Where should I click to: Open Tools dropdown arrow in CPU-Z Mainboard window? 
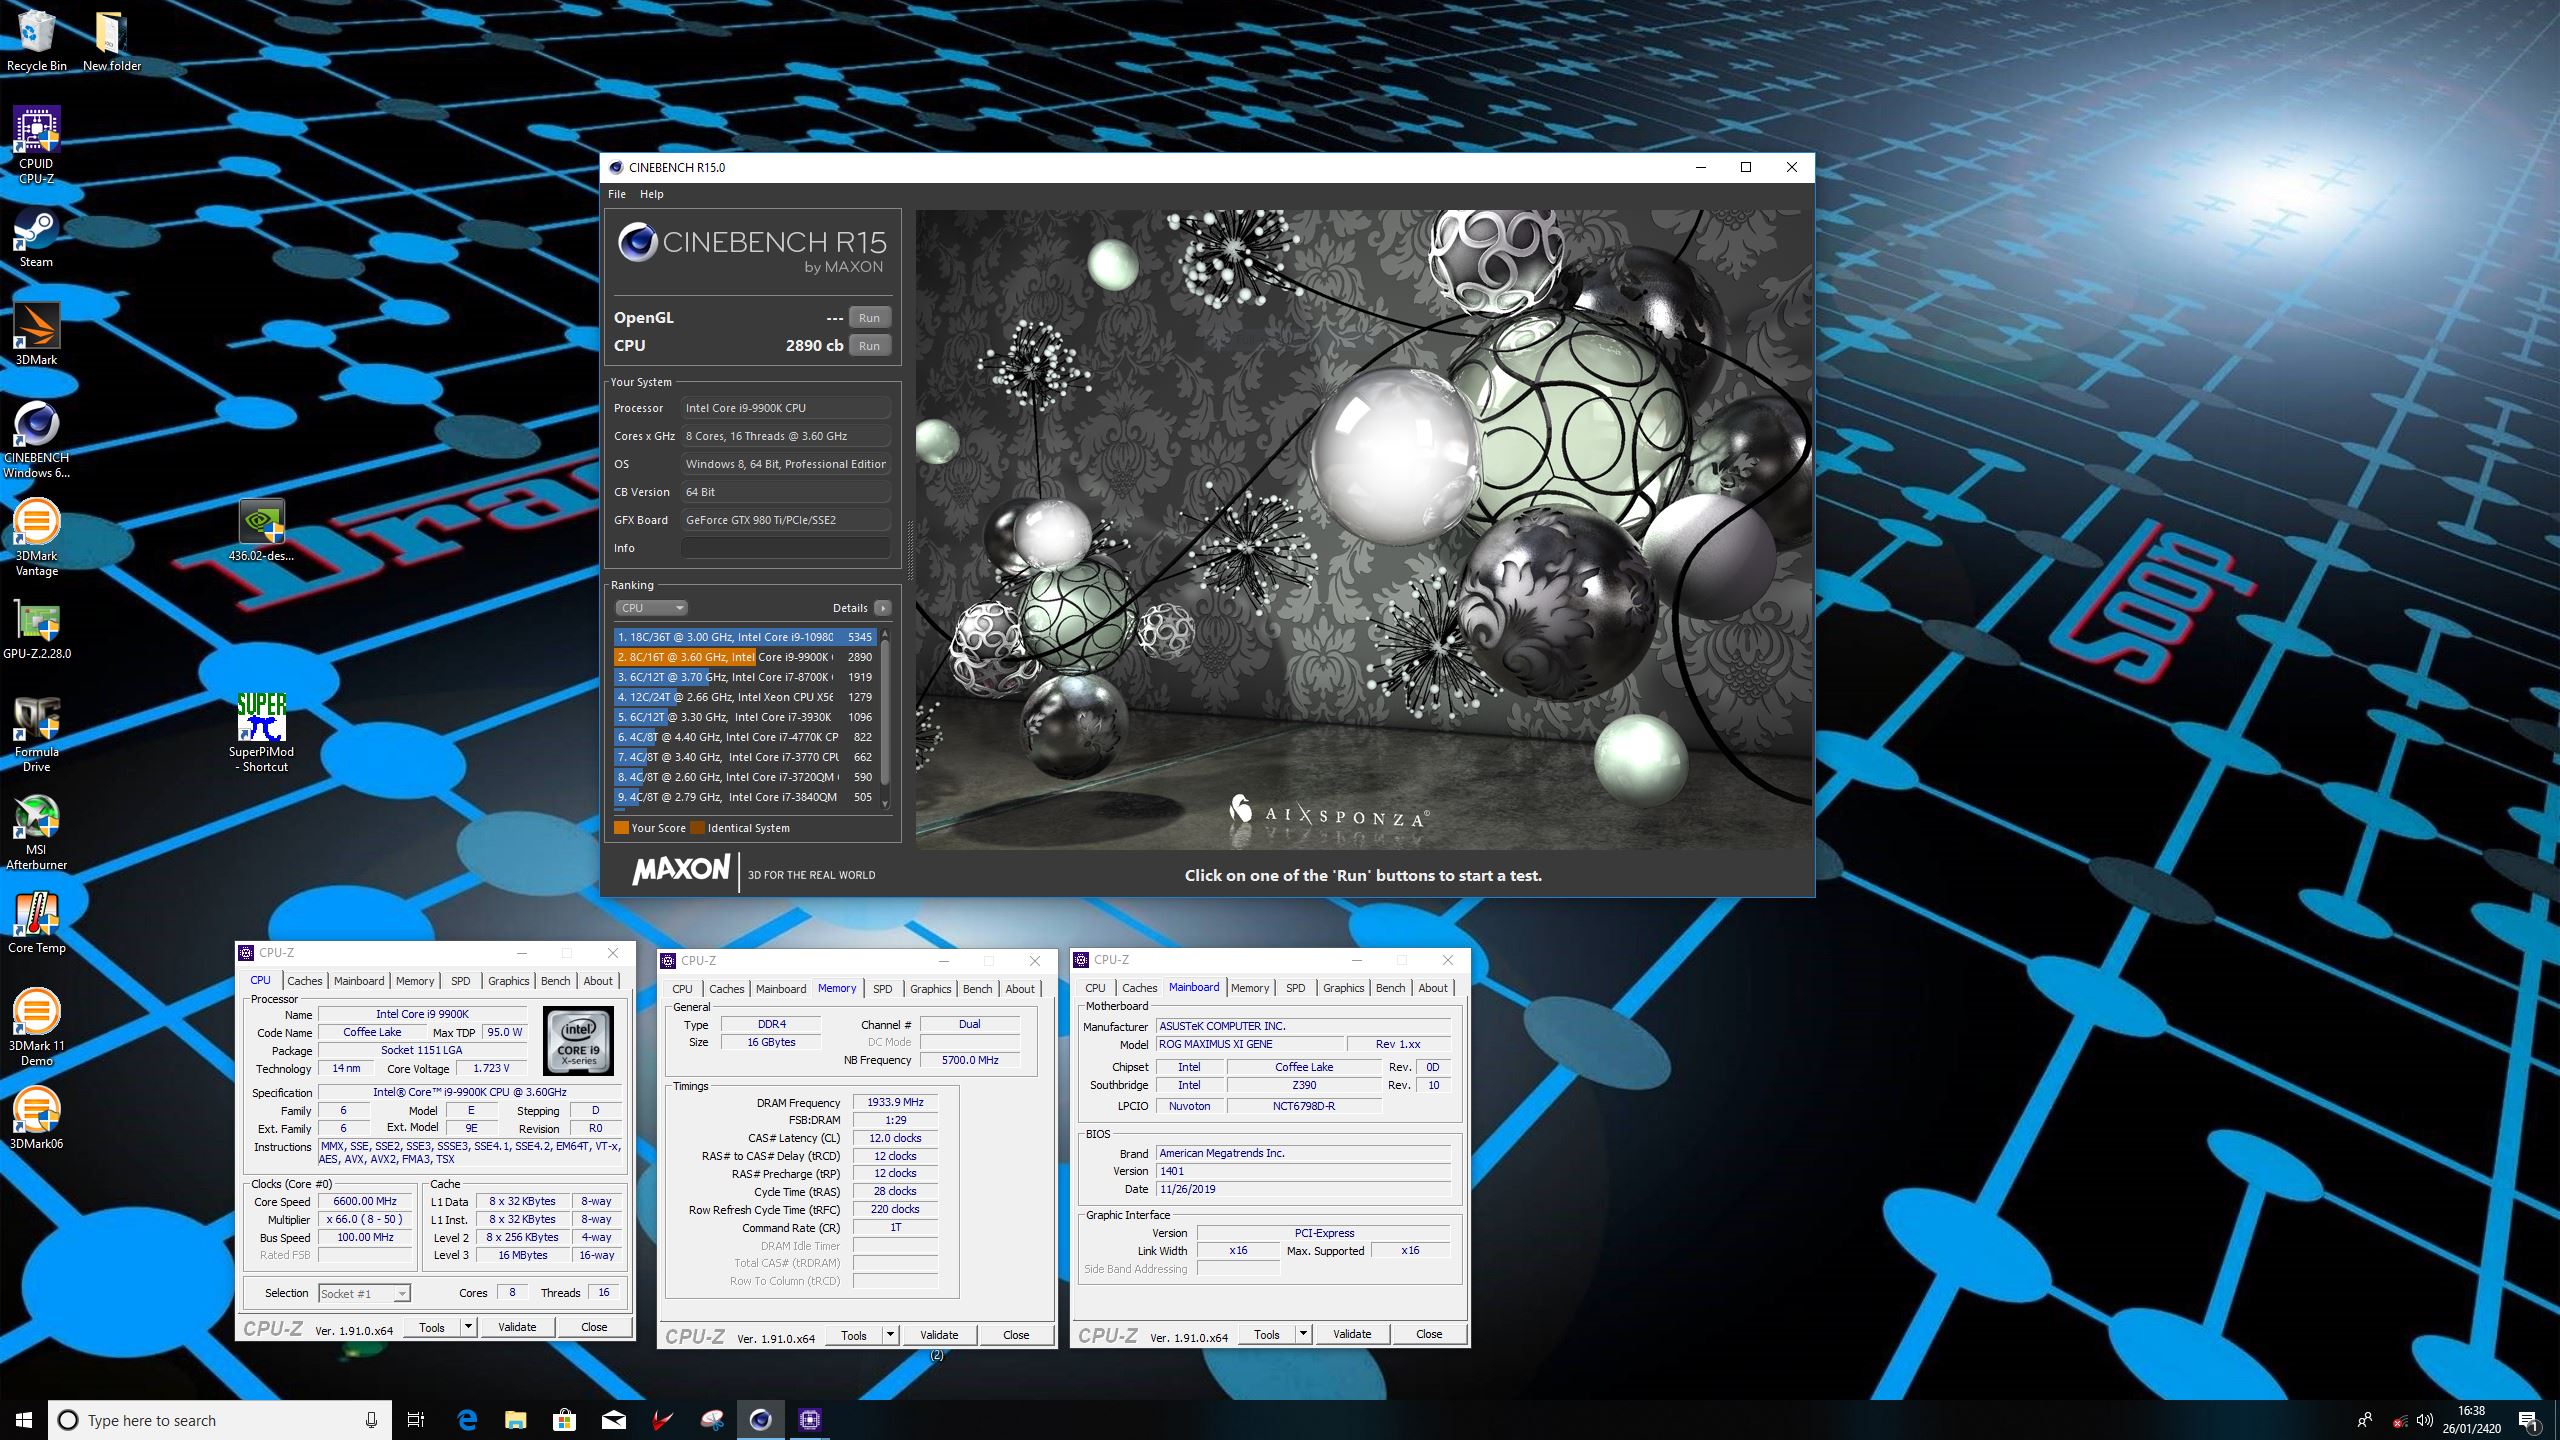click(x=1302, y=1334)
